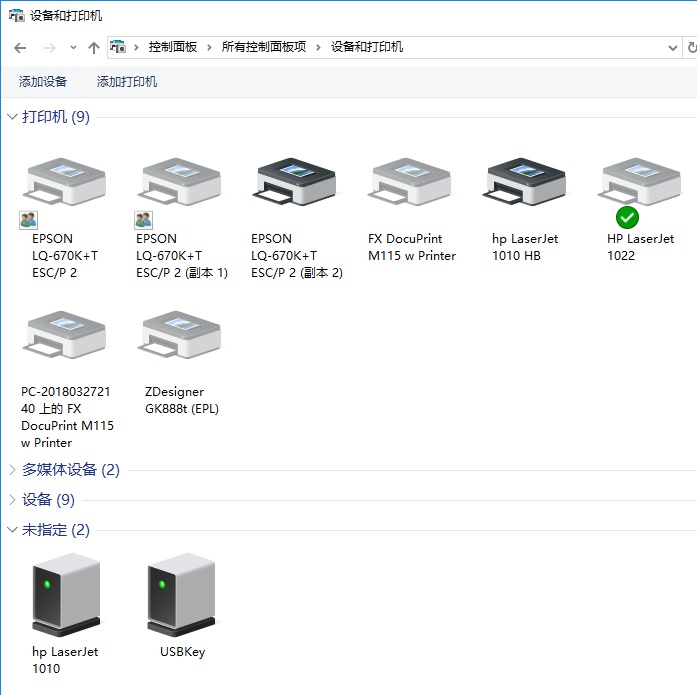Screen dimensions: 700x695
Task: Expand the 多媒体设备 (2) section
Action: click(x=12, y=470)
